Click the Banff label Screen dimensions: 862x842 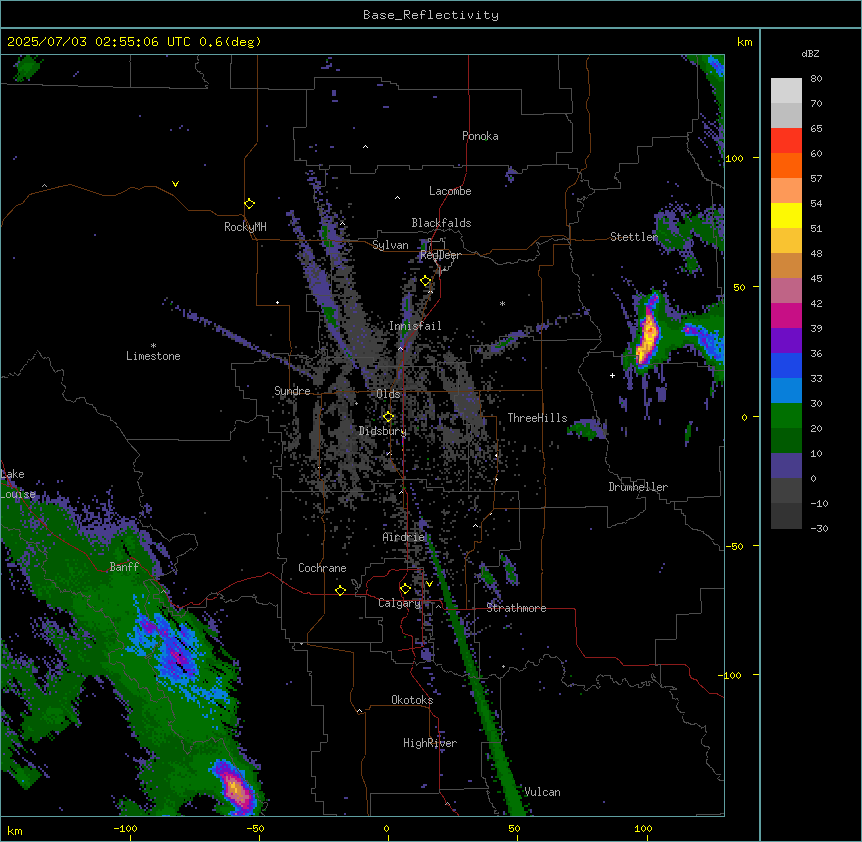[124, 567]
